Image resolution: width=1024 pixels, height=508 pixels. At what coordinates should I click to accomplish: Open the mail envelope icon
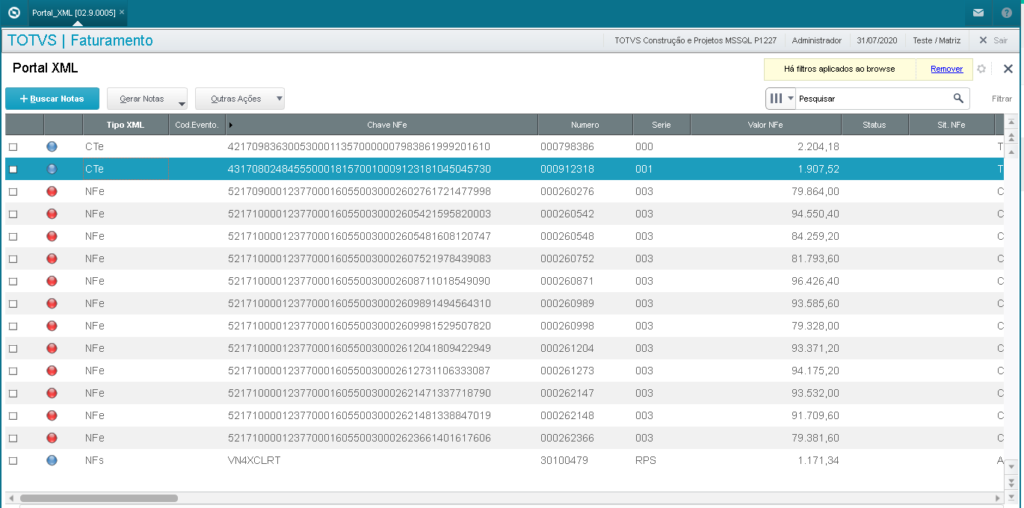[978, 13]
